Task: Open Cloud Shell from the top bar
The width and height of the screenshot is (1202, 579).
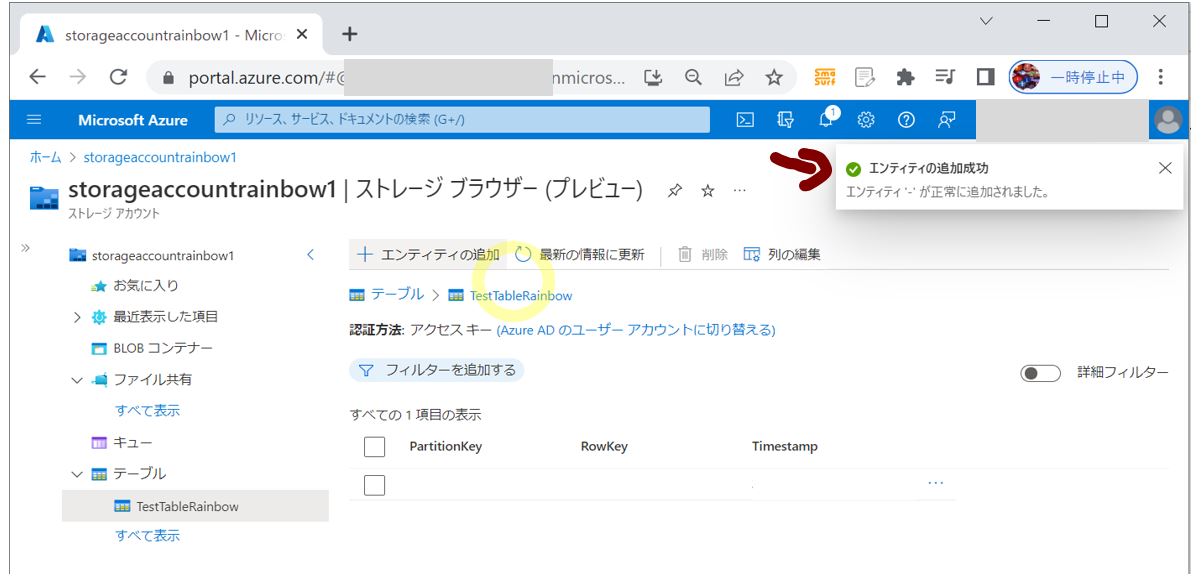Action: (745, 120)
